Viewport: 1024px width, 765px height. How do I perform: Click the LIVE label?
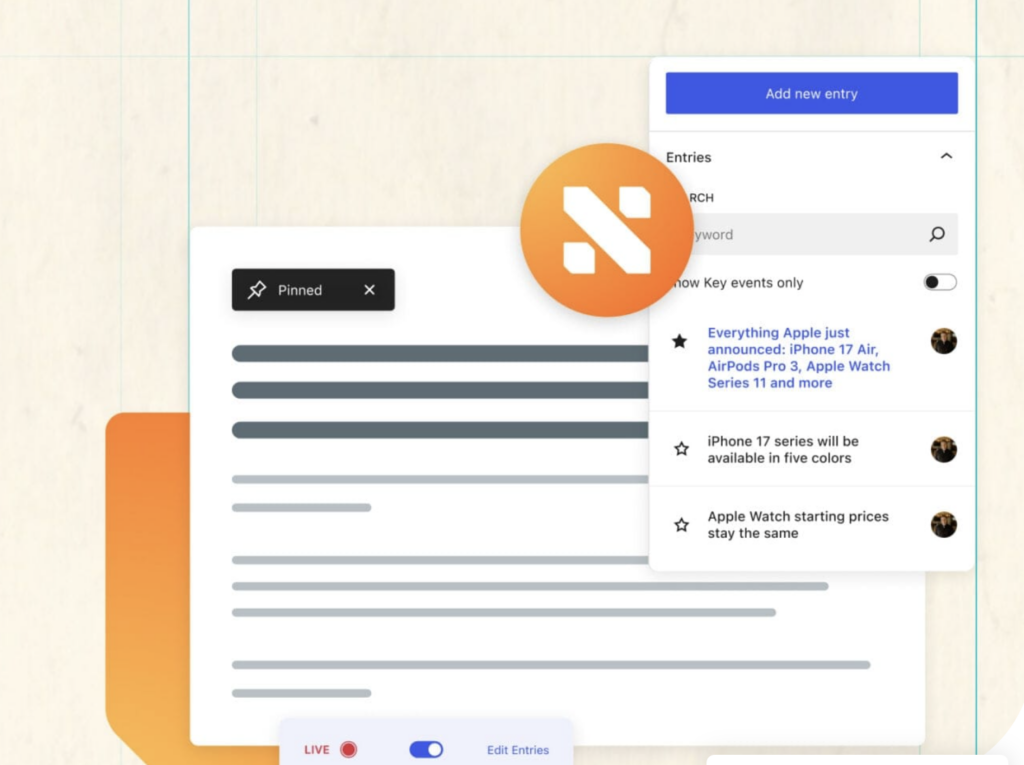point(317,750)
